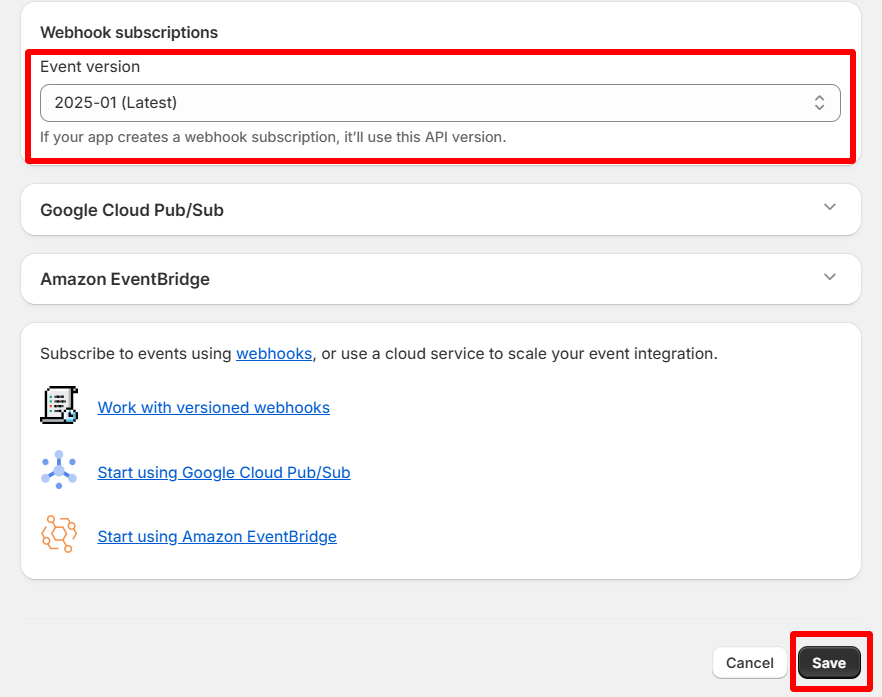
Task: Follow "Start using Amazon EventBridge" link
Action: pyautogui.click(x=217, y=537)
